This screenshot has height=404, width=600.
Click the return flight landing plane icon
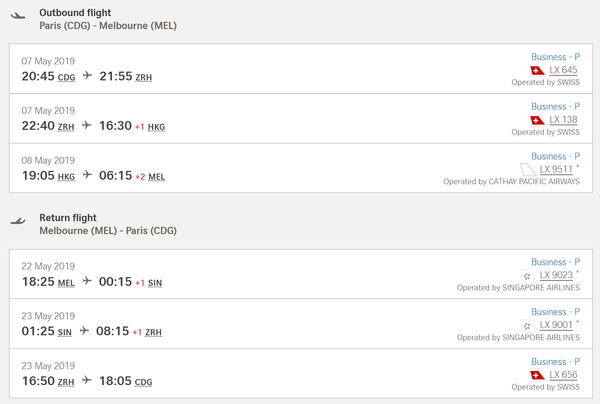pos(18,221)
